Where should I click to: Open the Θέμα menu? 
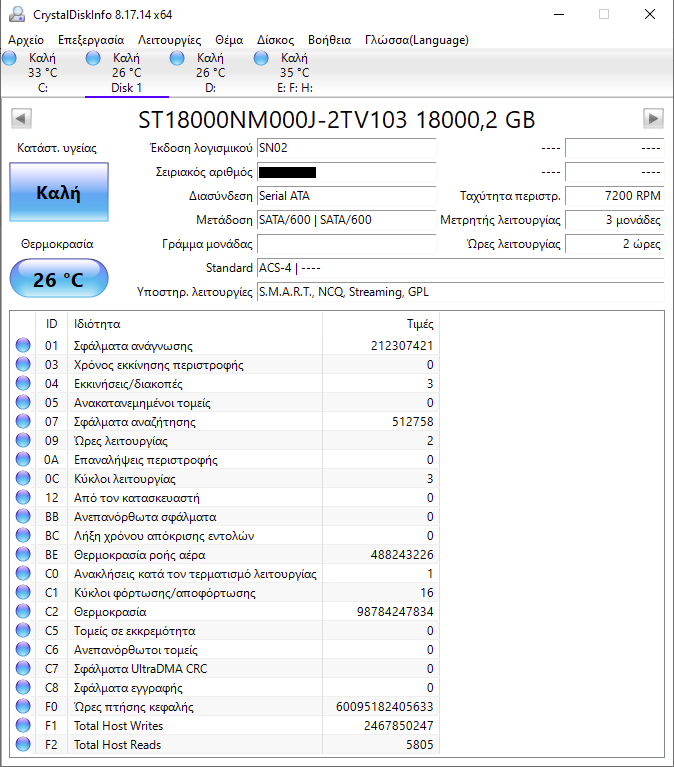click(229, 40)
